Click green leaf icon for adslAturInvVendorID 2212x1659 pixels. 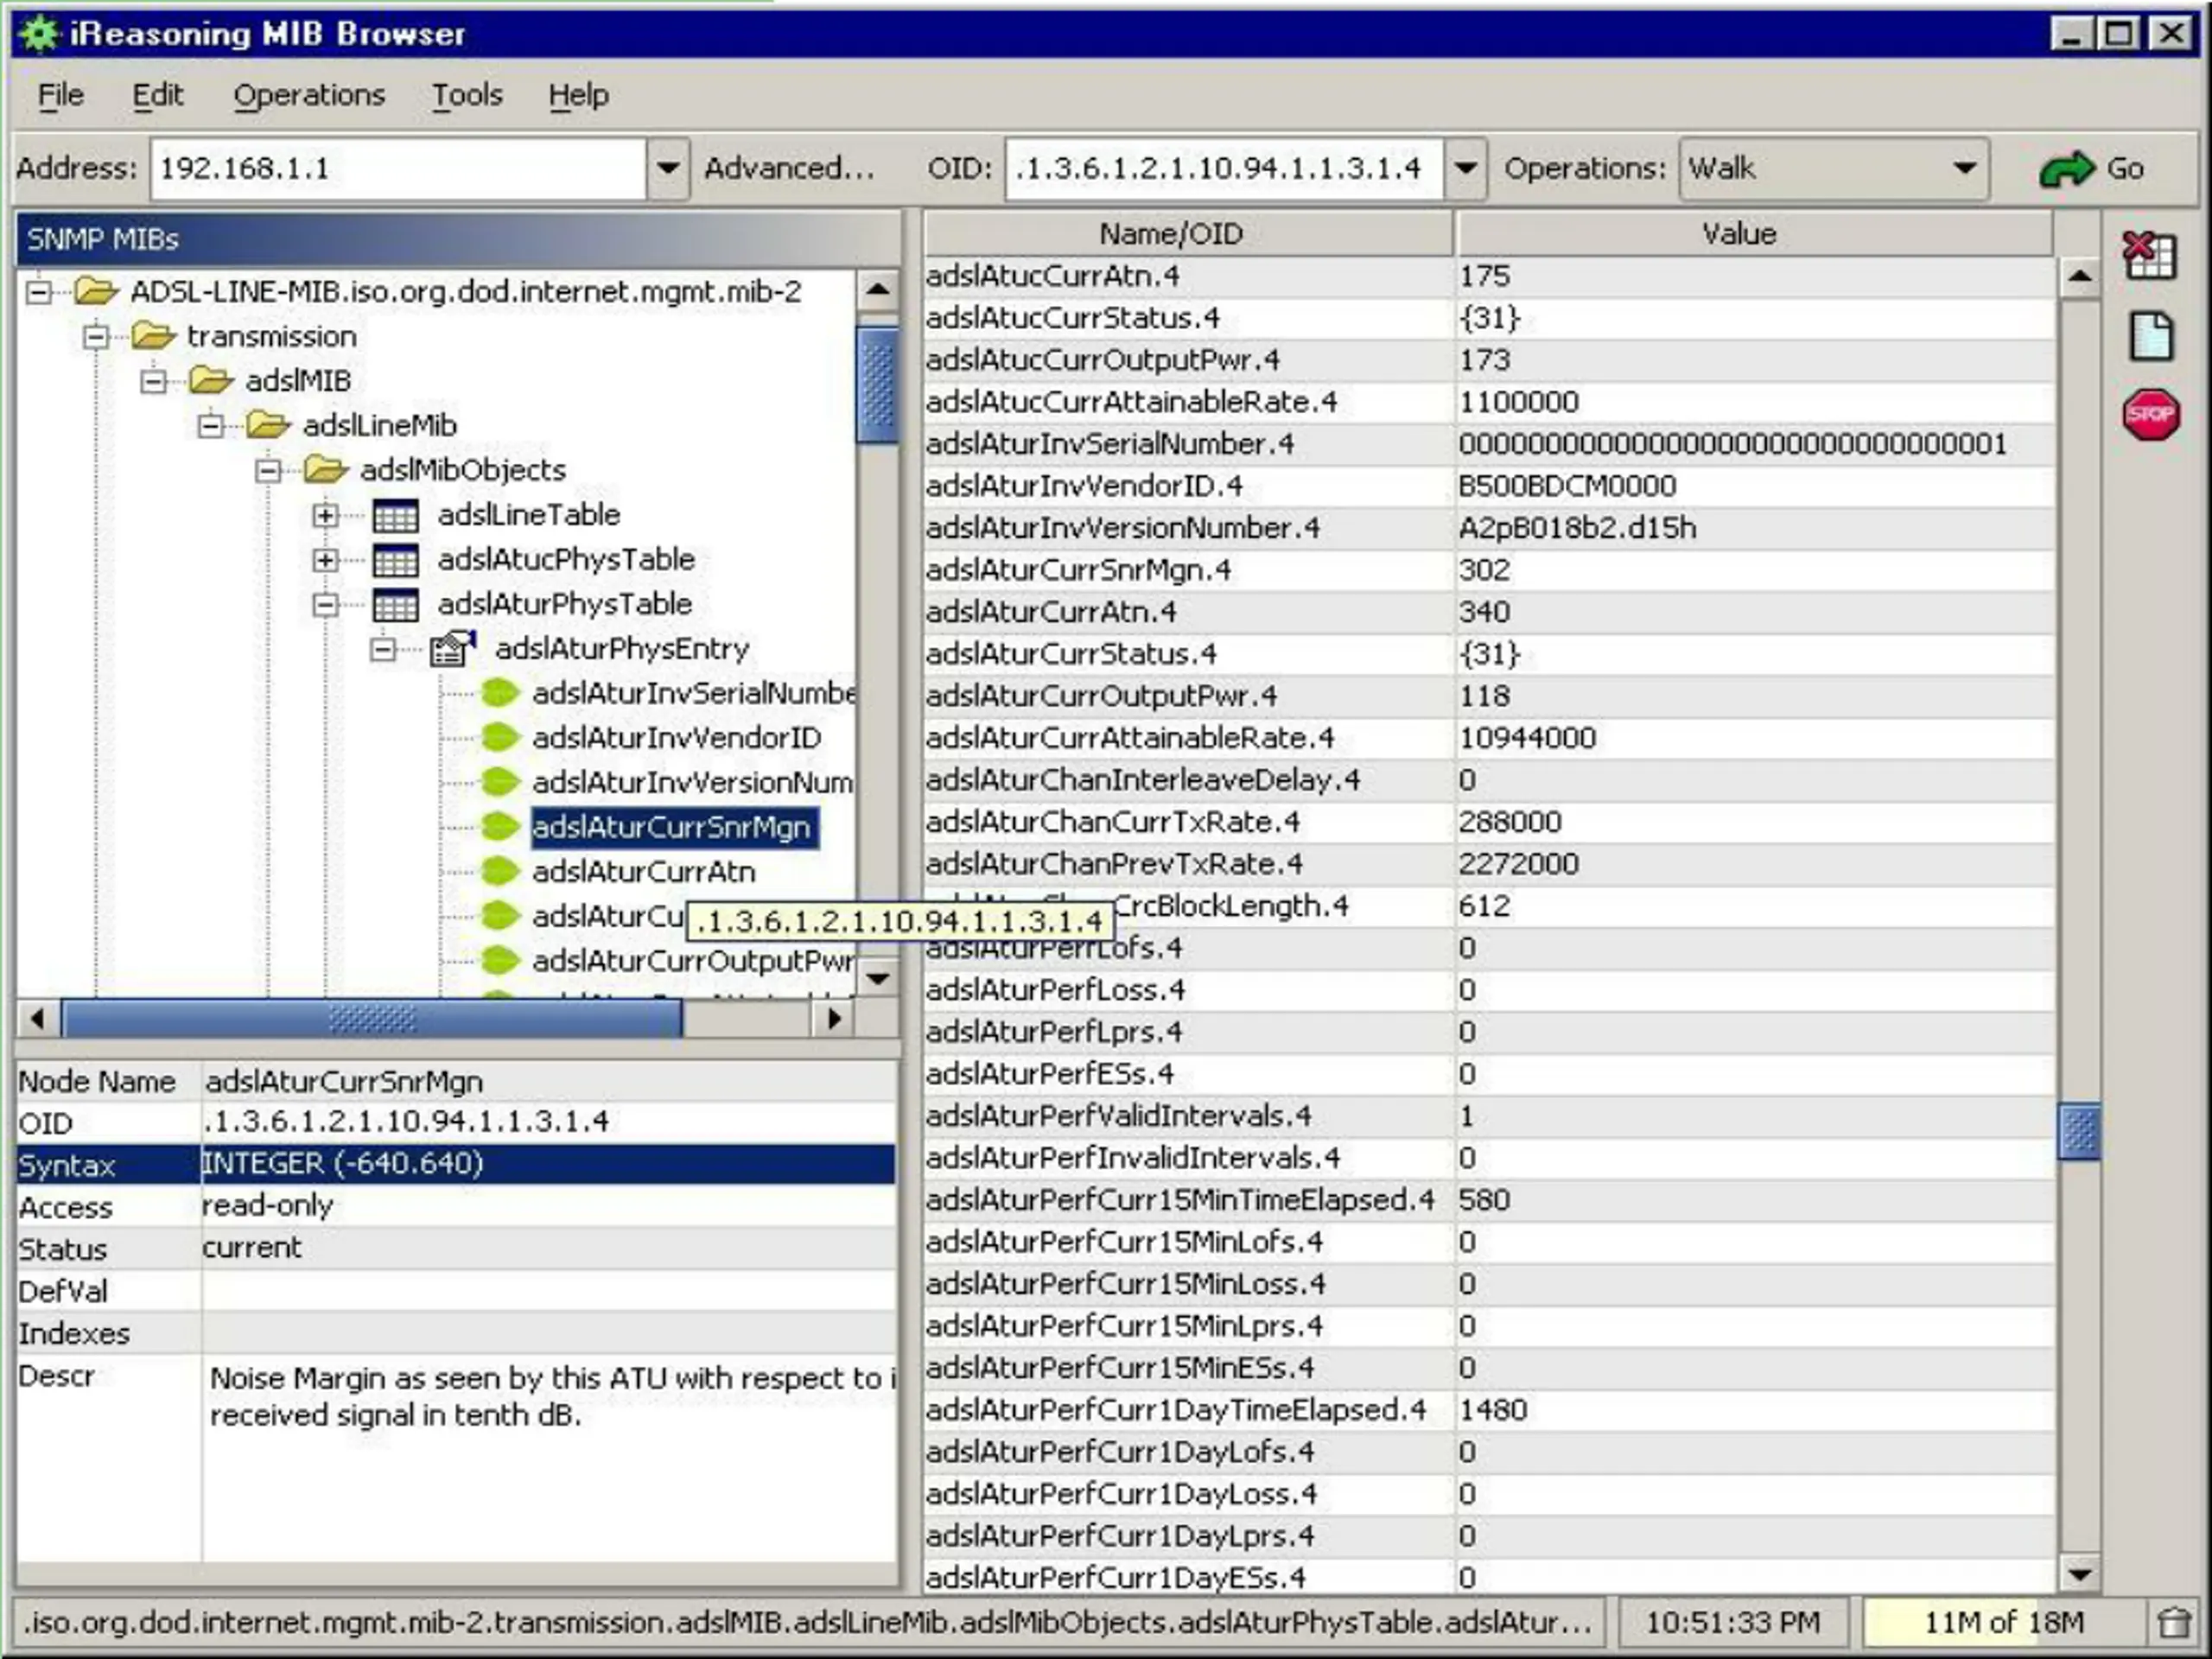(500, 737)
